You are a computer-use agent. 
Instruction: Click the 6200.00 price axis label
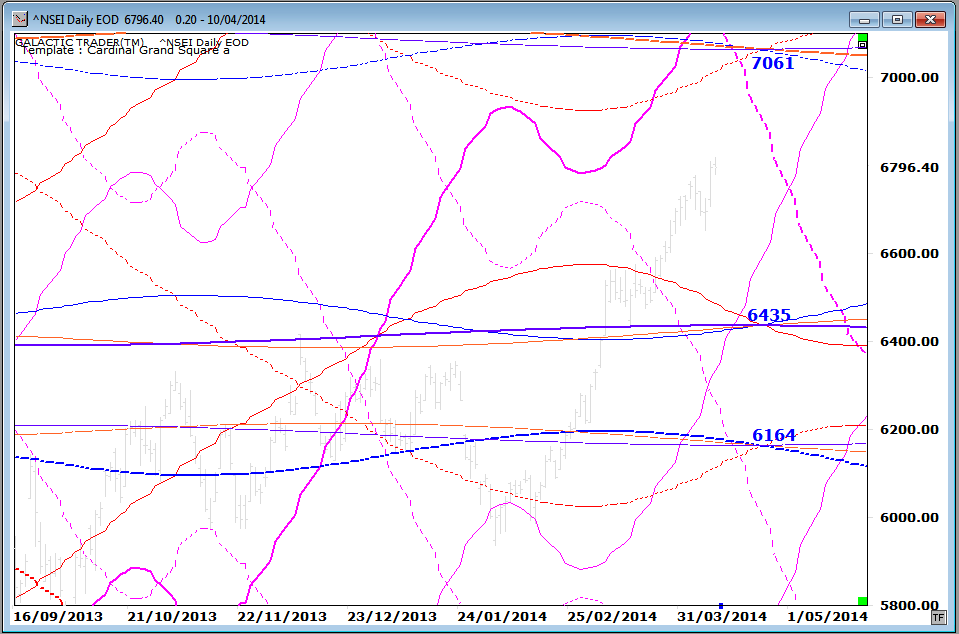coord(909,430)
